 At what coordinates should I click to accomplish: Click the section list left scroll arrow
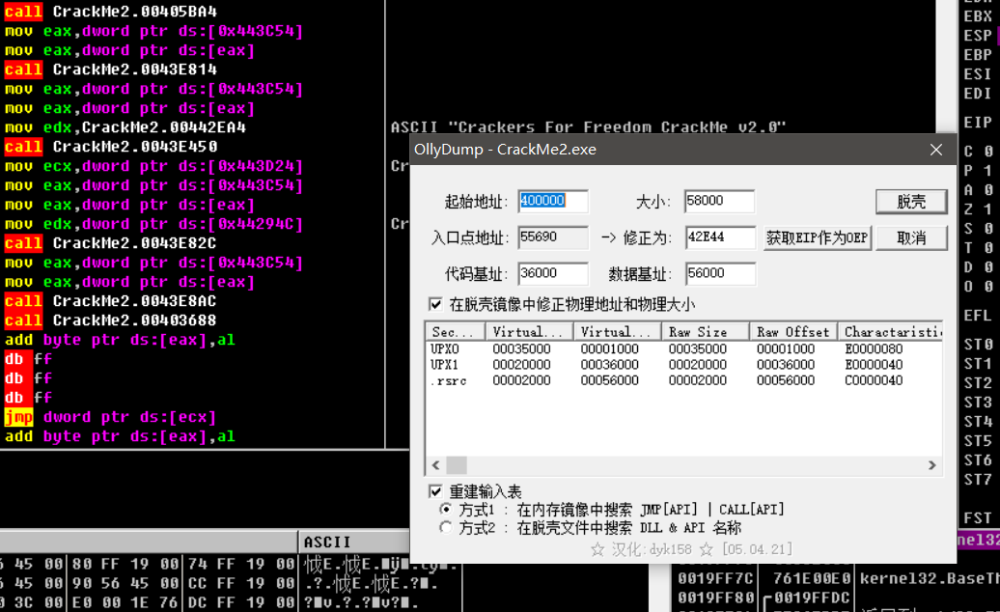436,465
